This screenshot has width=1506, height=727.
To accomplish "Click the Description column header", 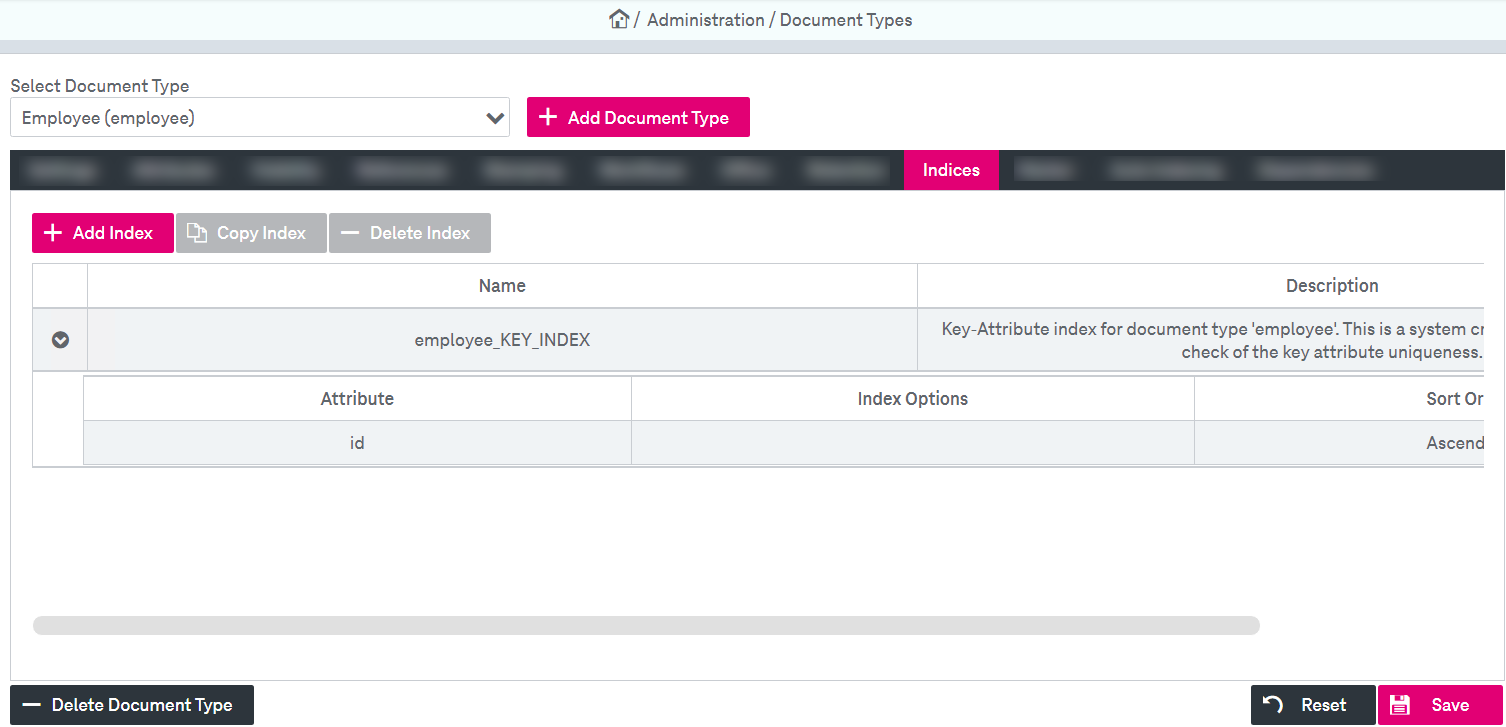I will 1331,286.
